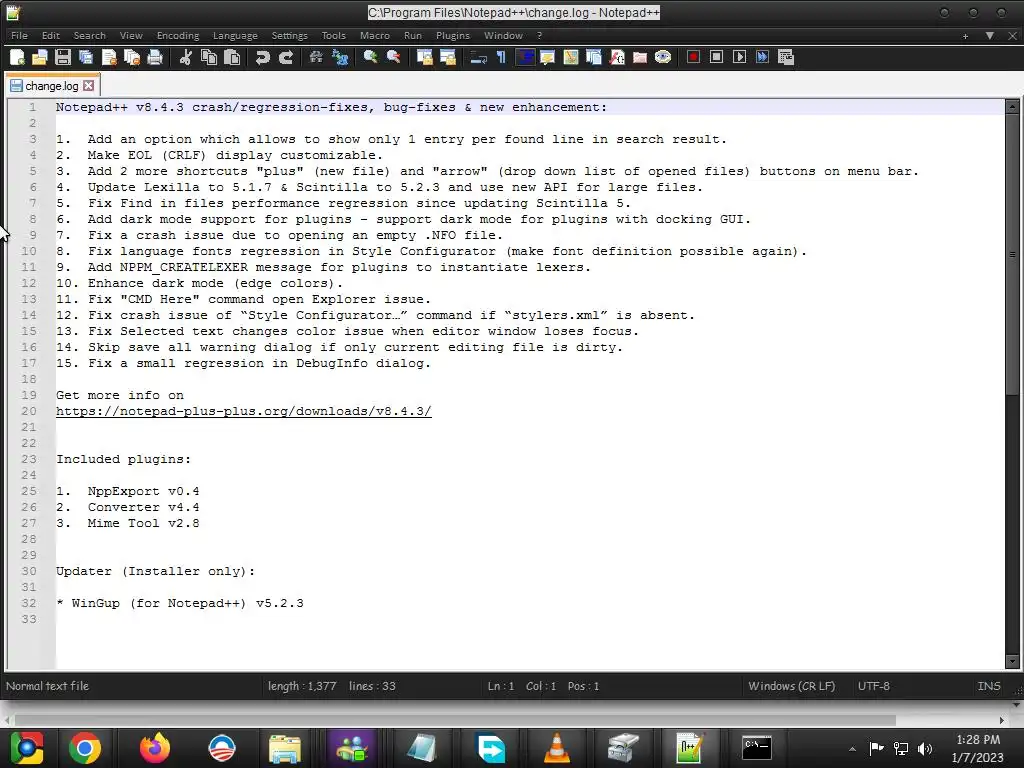Click the vertical scrollbar down arrow
1024x768 pixels.
[1012, 662]
